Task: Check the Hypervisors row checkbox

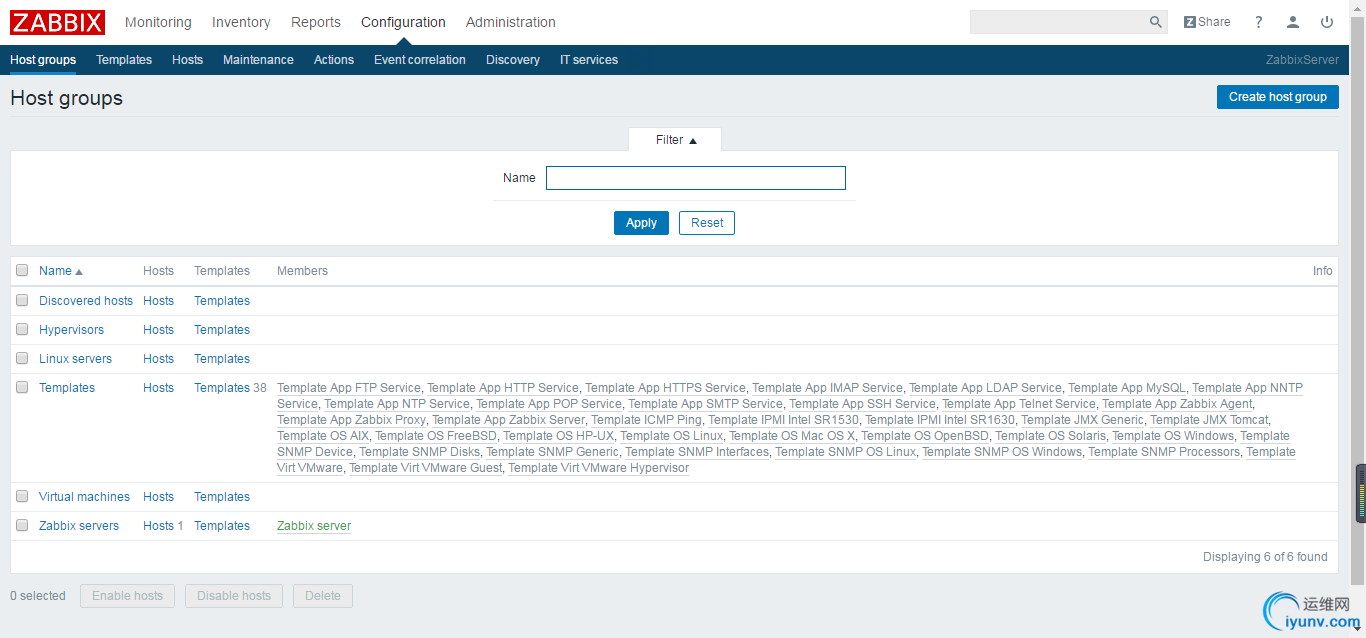Action: click(x=22, y=329)
